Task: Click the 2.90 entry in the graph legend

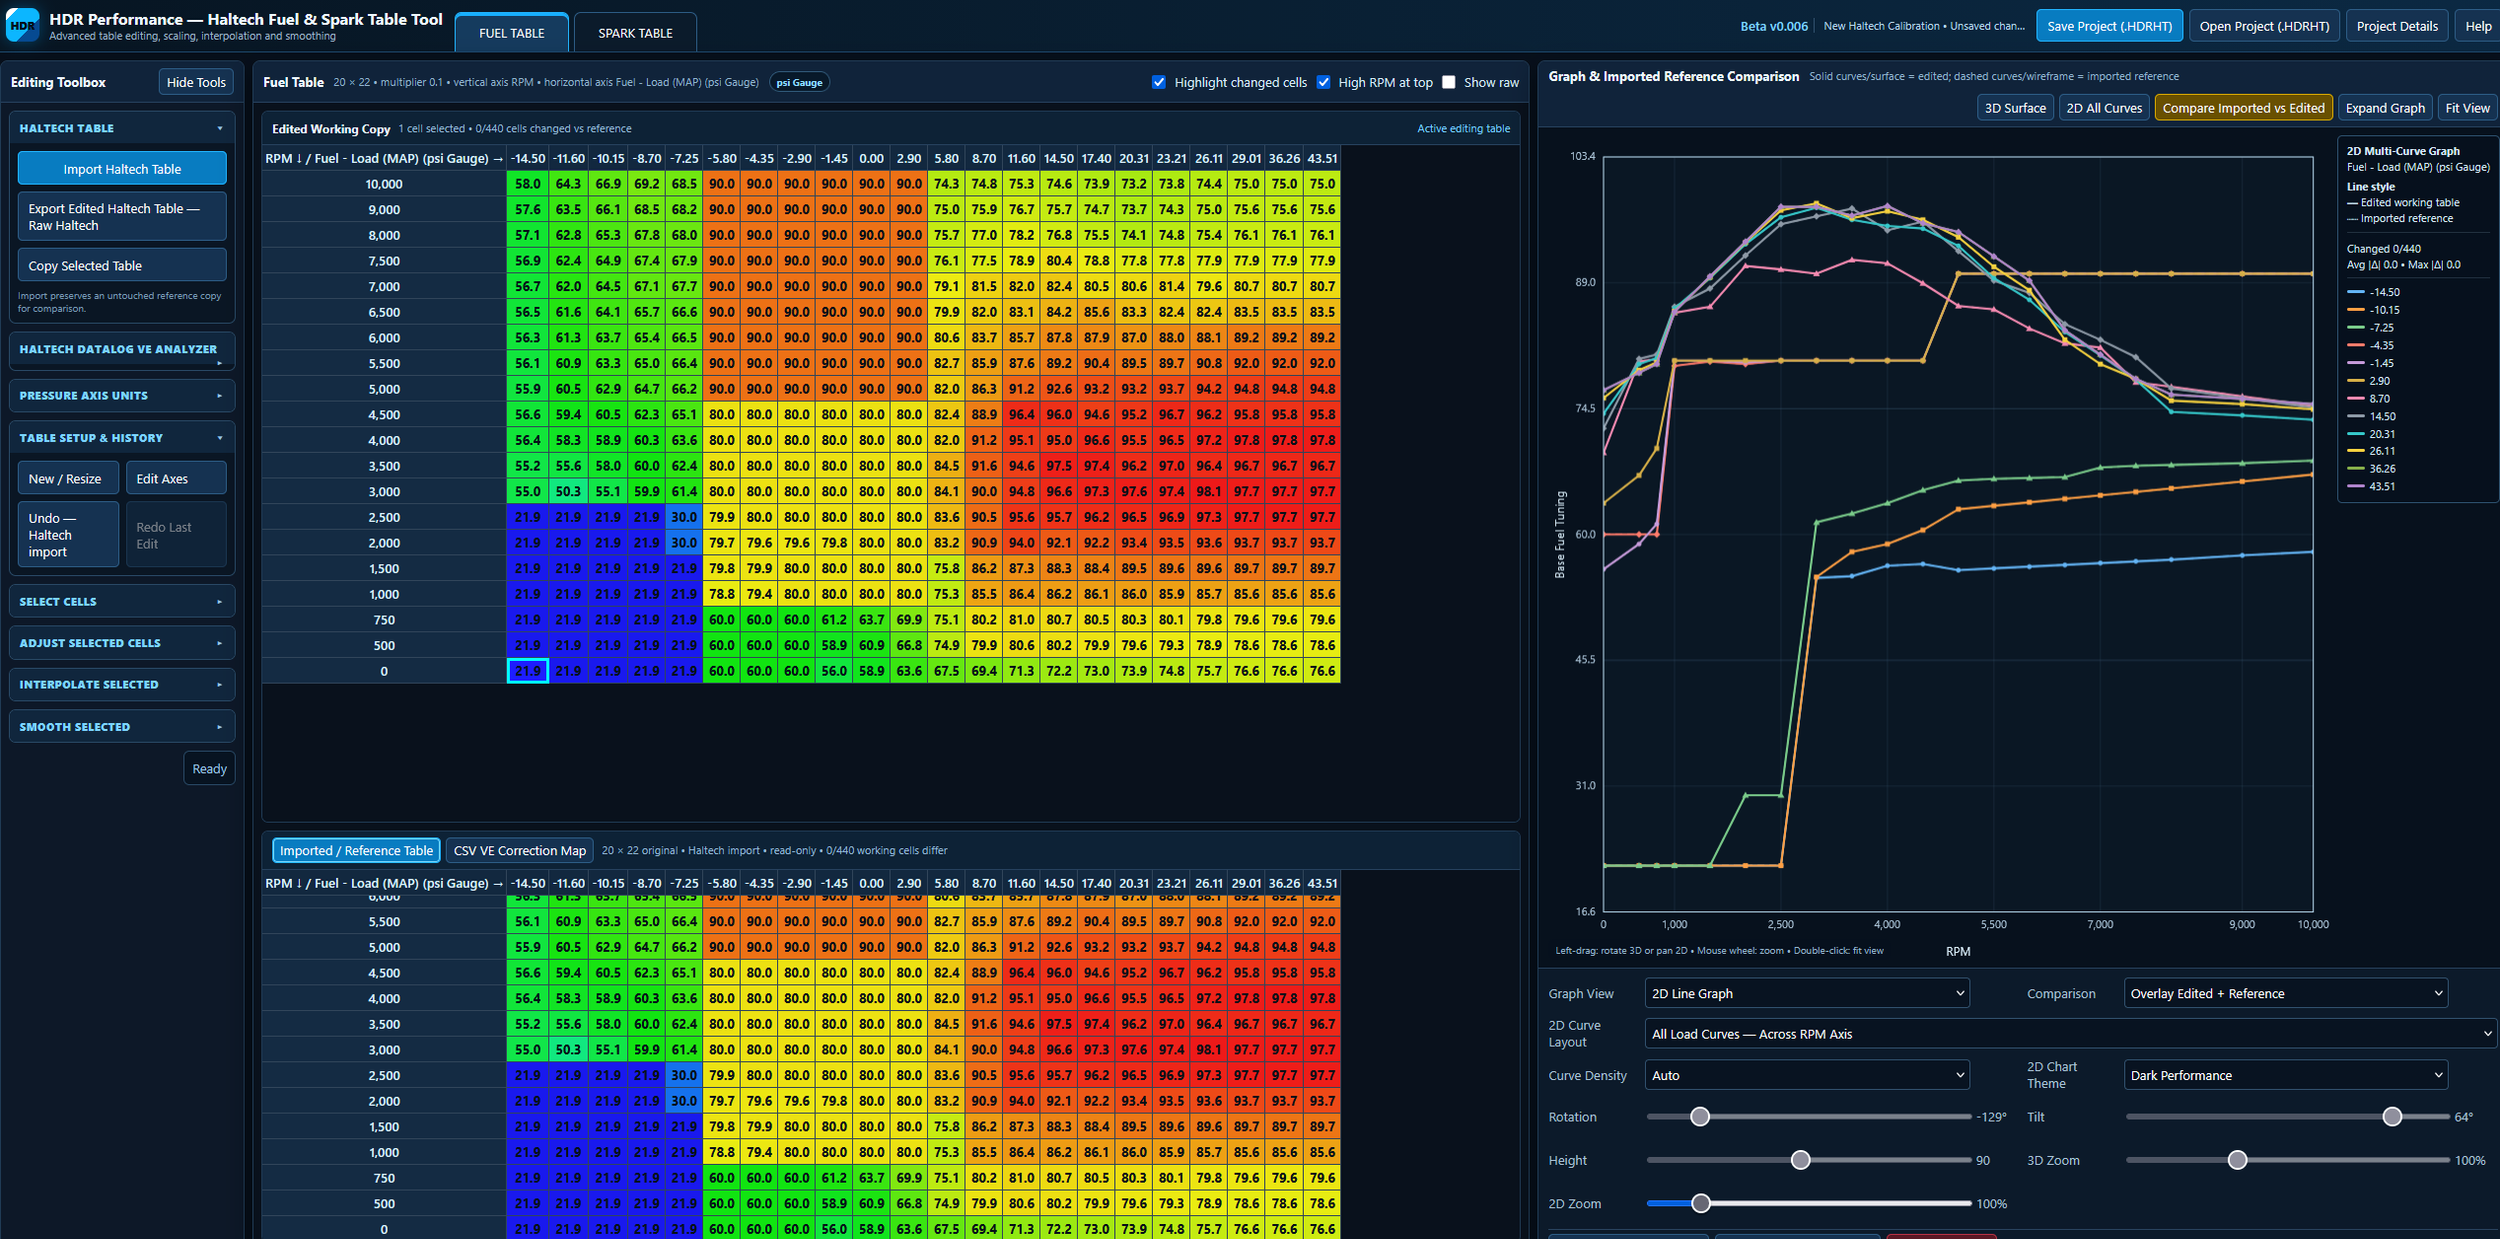Action: coord(2370,381)
